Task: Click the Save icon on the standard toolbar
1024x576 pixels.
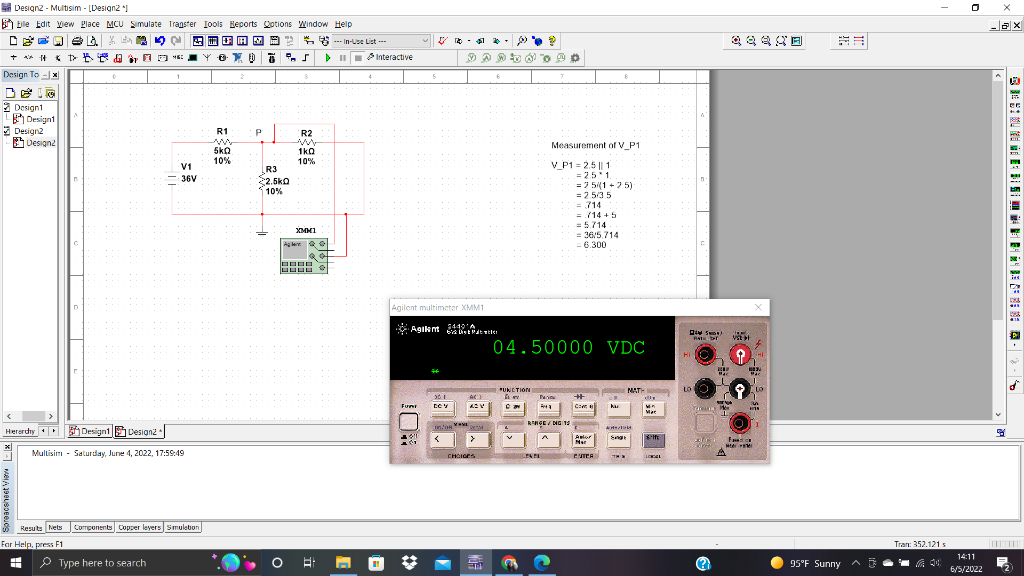Action: pyautogui.click(x=56, y=40)
